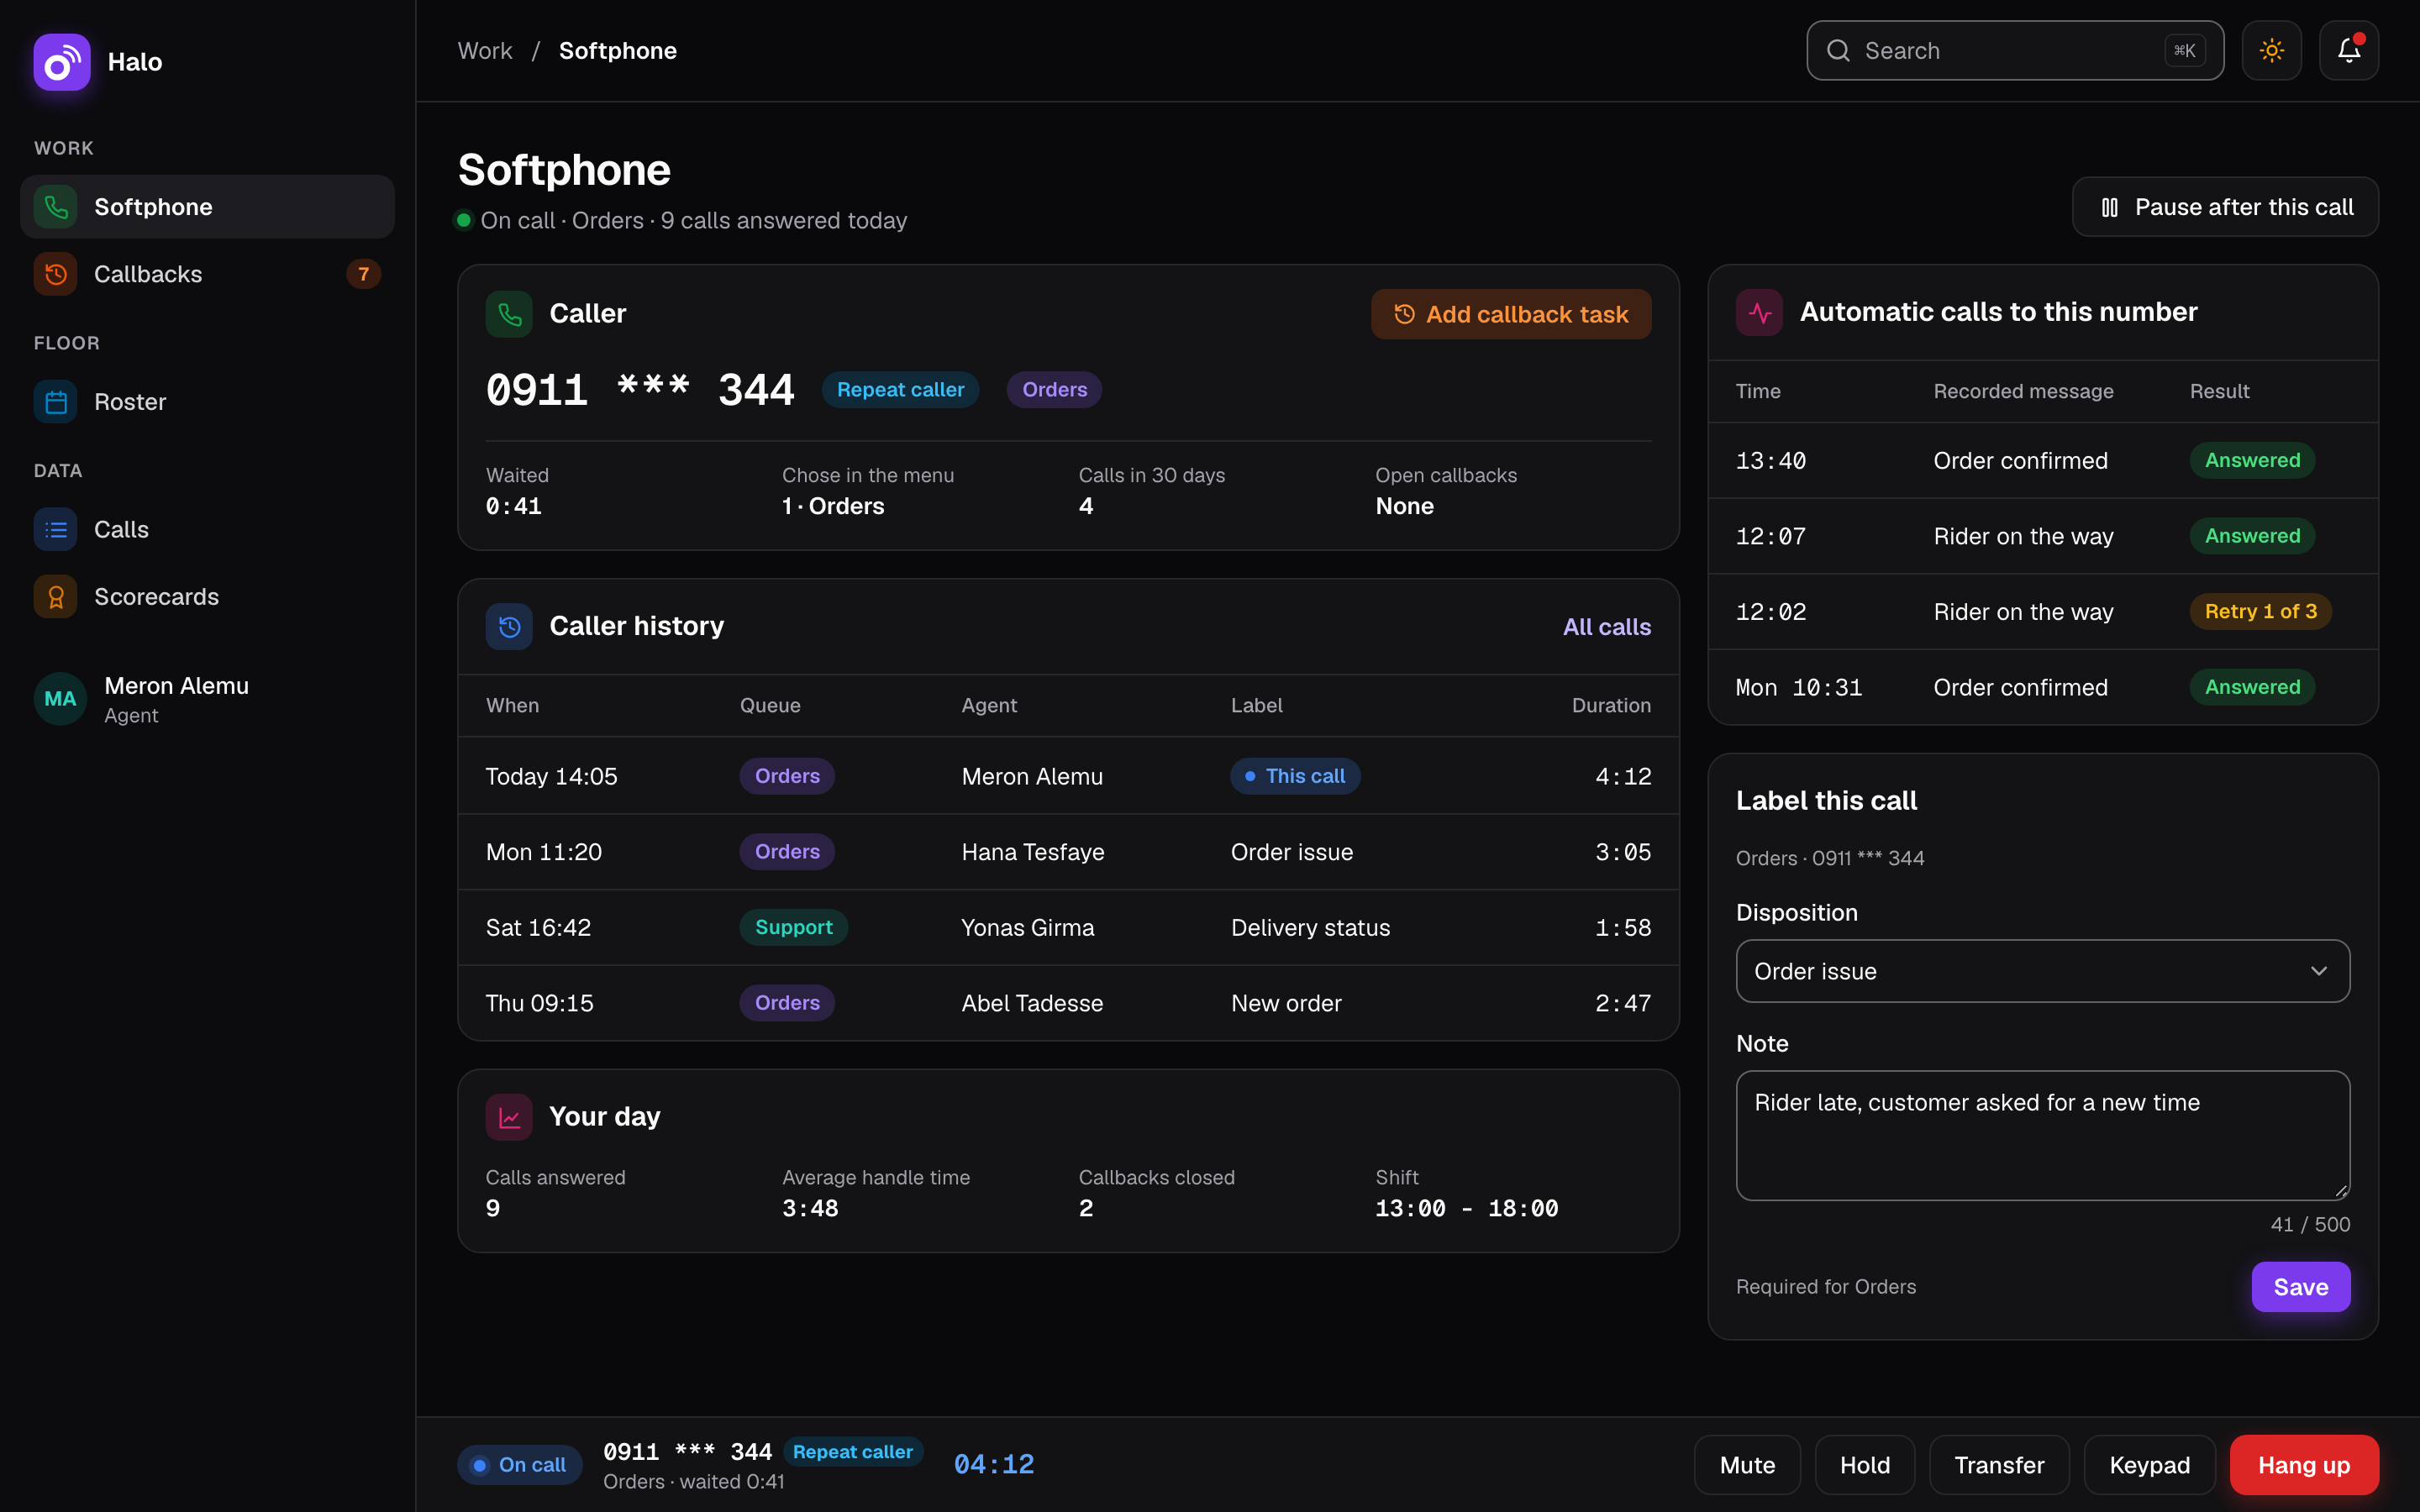Click the MA user avatar
Image resolution: width=2420 pixels, height=1512 pixels.
tap(60, 699)
